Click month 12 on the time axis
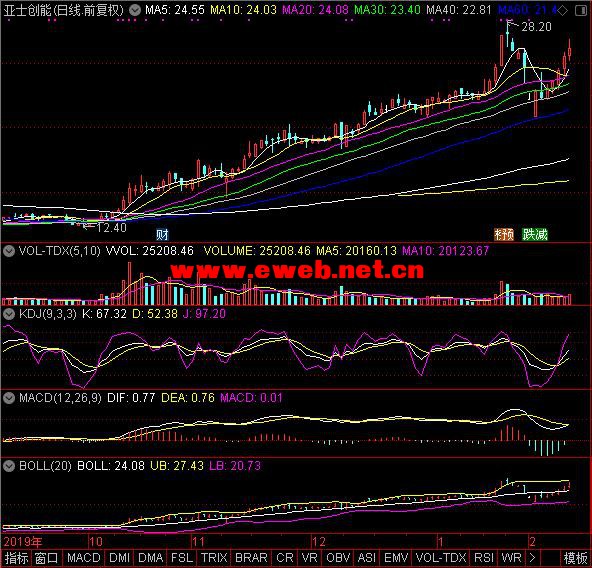Screen dimensions: 592x568 (319, 542)
